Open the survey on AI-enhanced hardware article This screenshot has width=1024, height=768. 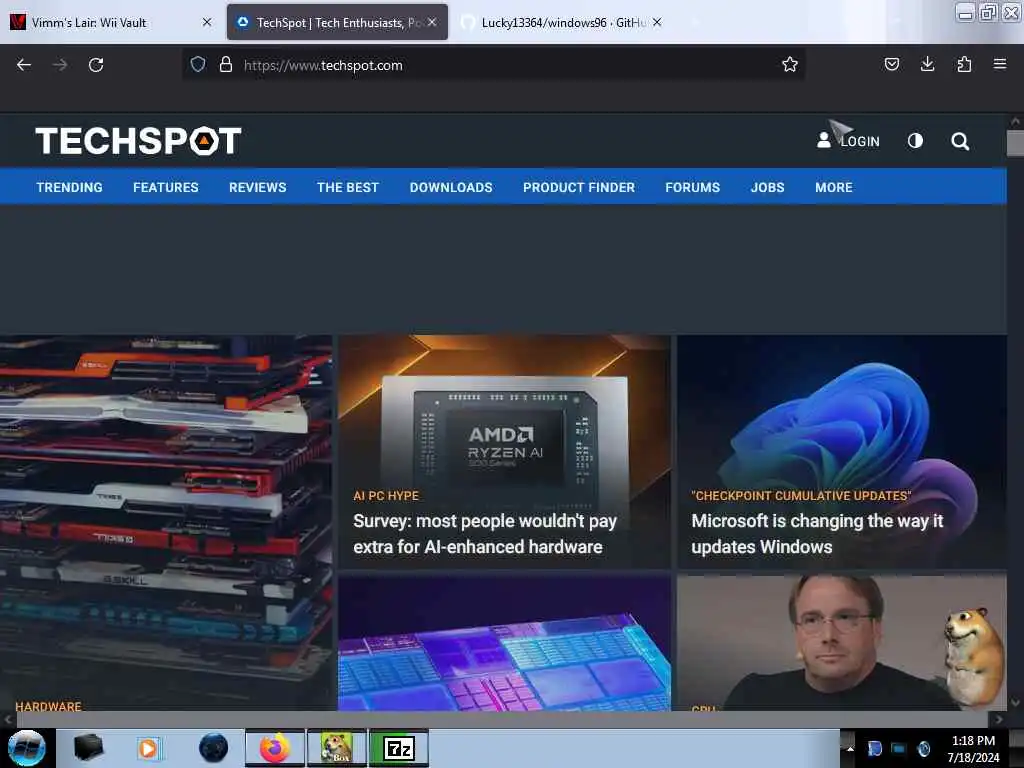coord(485,534)
